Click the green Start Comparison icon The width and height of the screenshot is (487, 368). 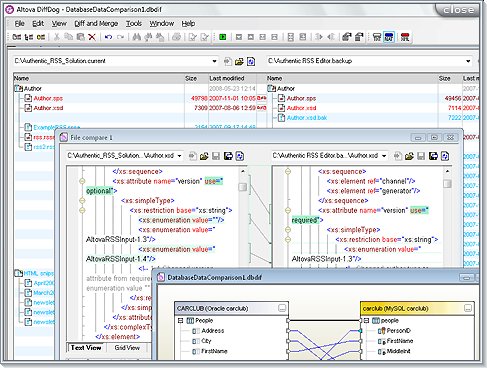[223, 37]
